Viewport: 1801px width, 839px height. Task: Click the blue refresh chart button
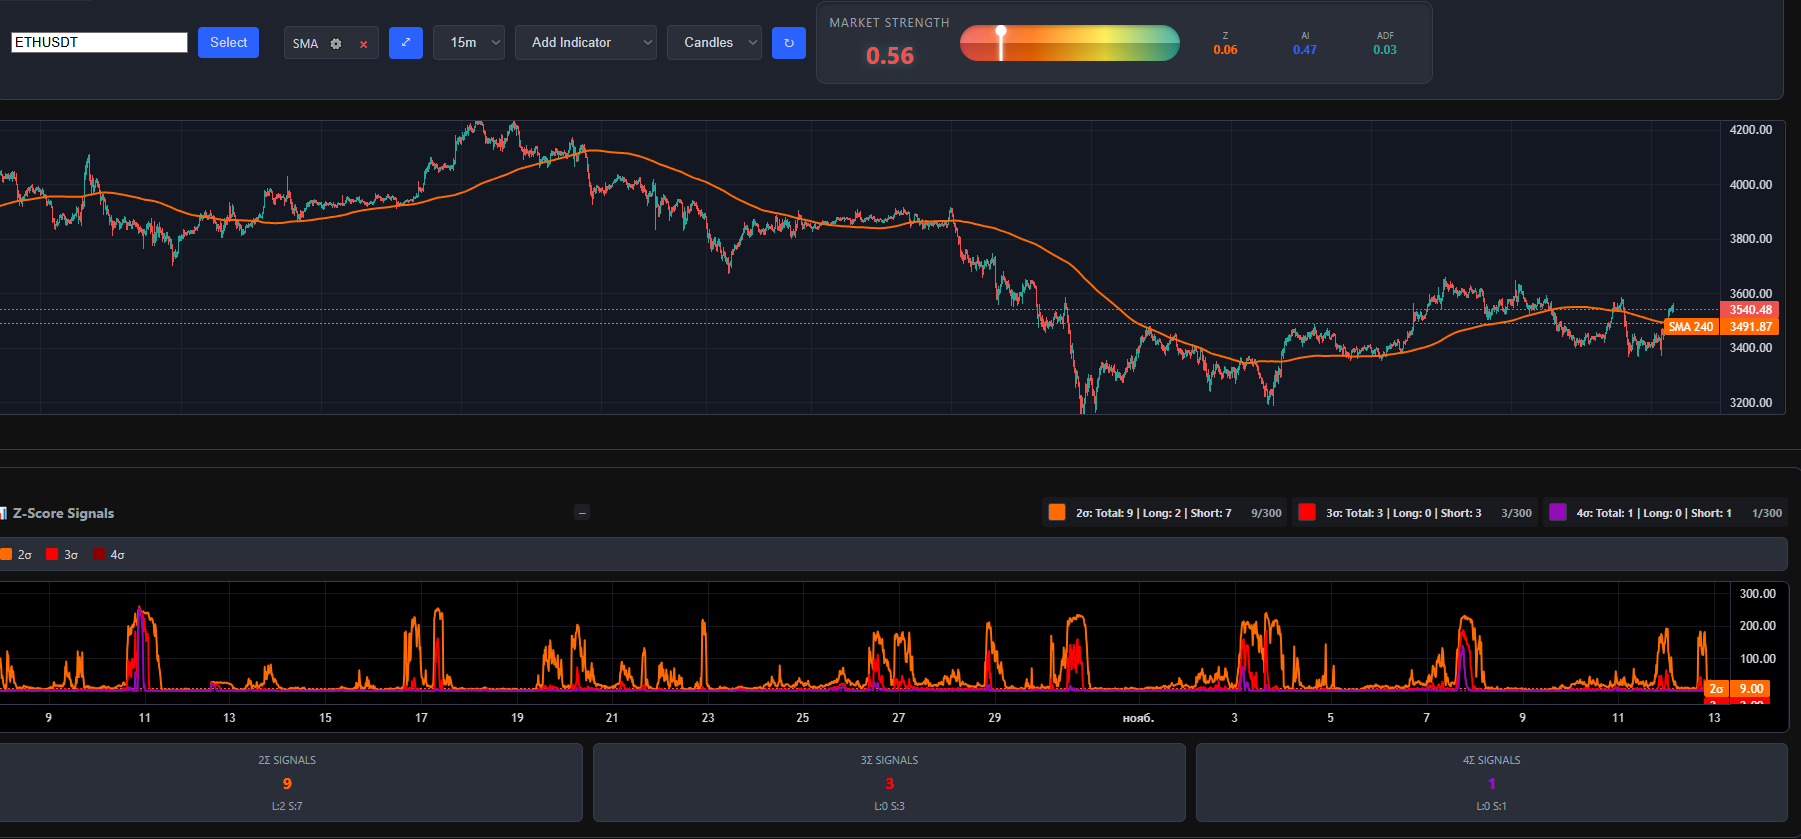[788, 43]
